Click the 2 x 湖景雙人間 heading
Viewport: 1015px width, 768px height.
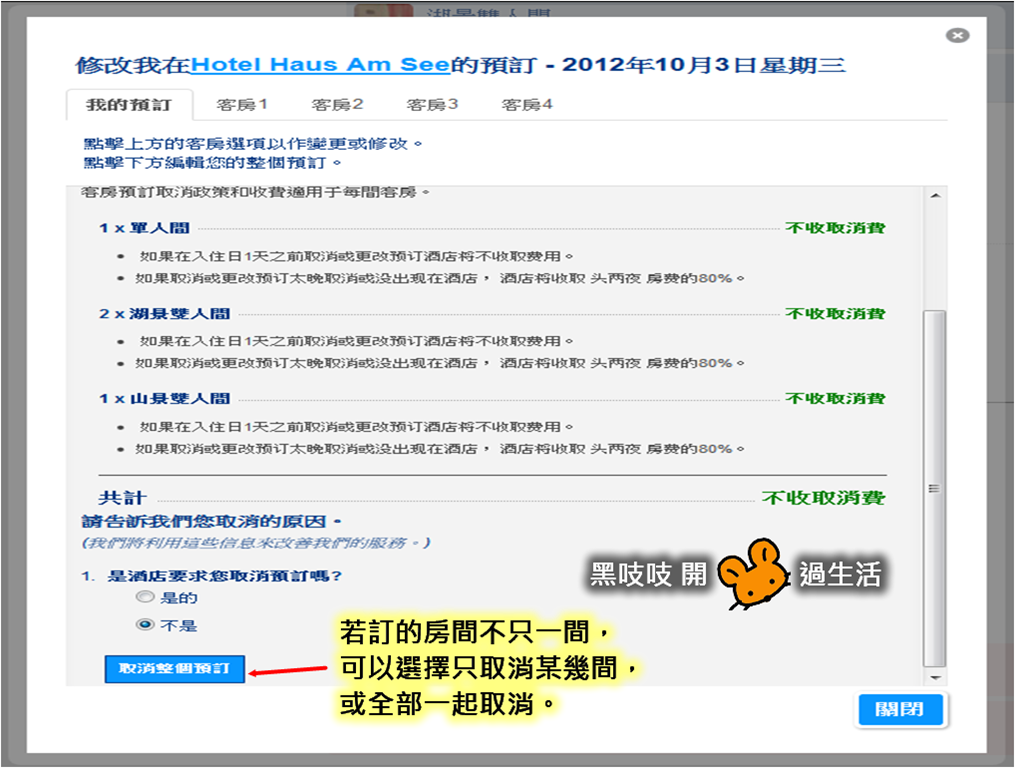(x=164, y=313)
